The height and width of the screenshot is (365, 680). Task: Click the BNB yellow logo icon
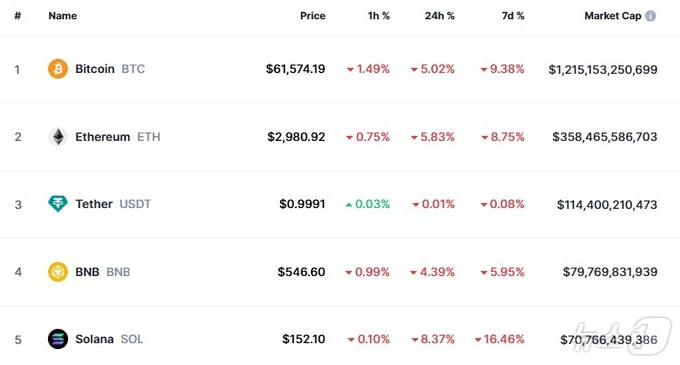click(58, 272)
